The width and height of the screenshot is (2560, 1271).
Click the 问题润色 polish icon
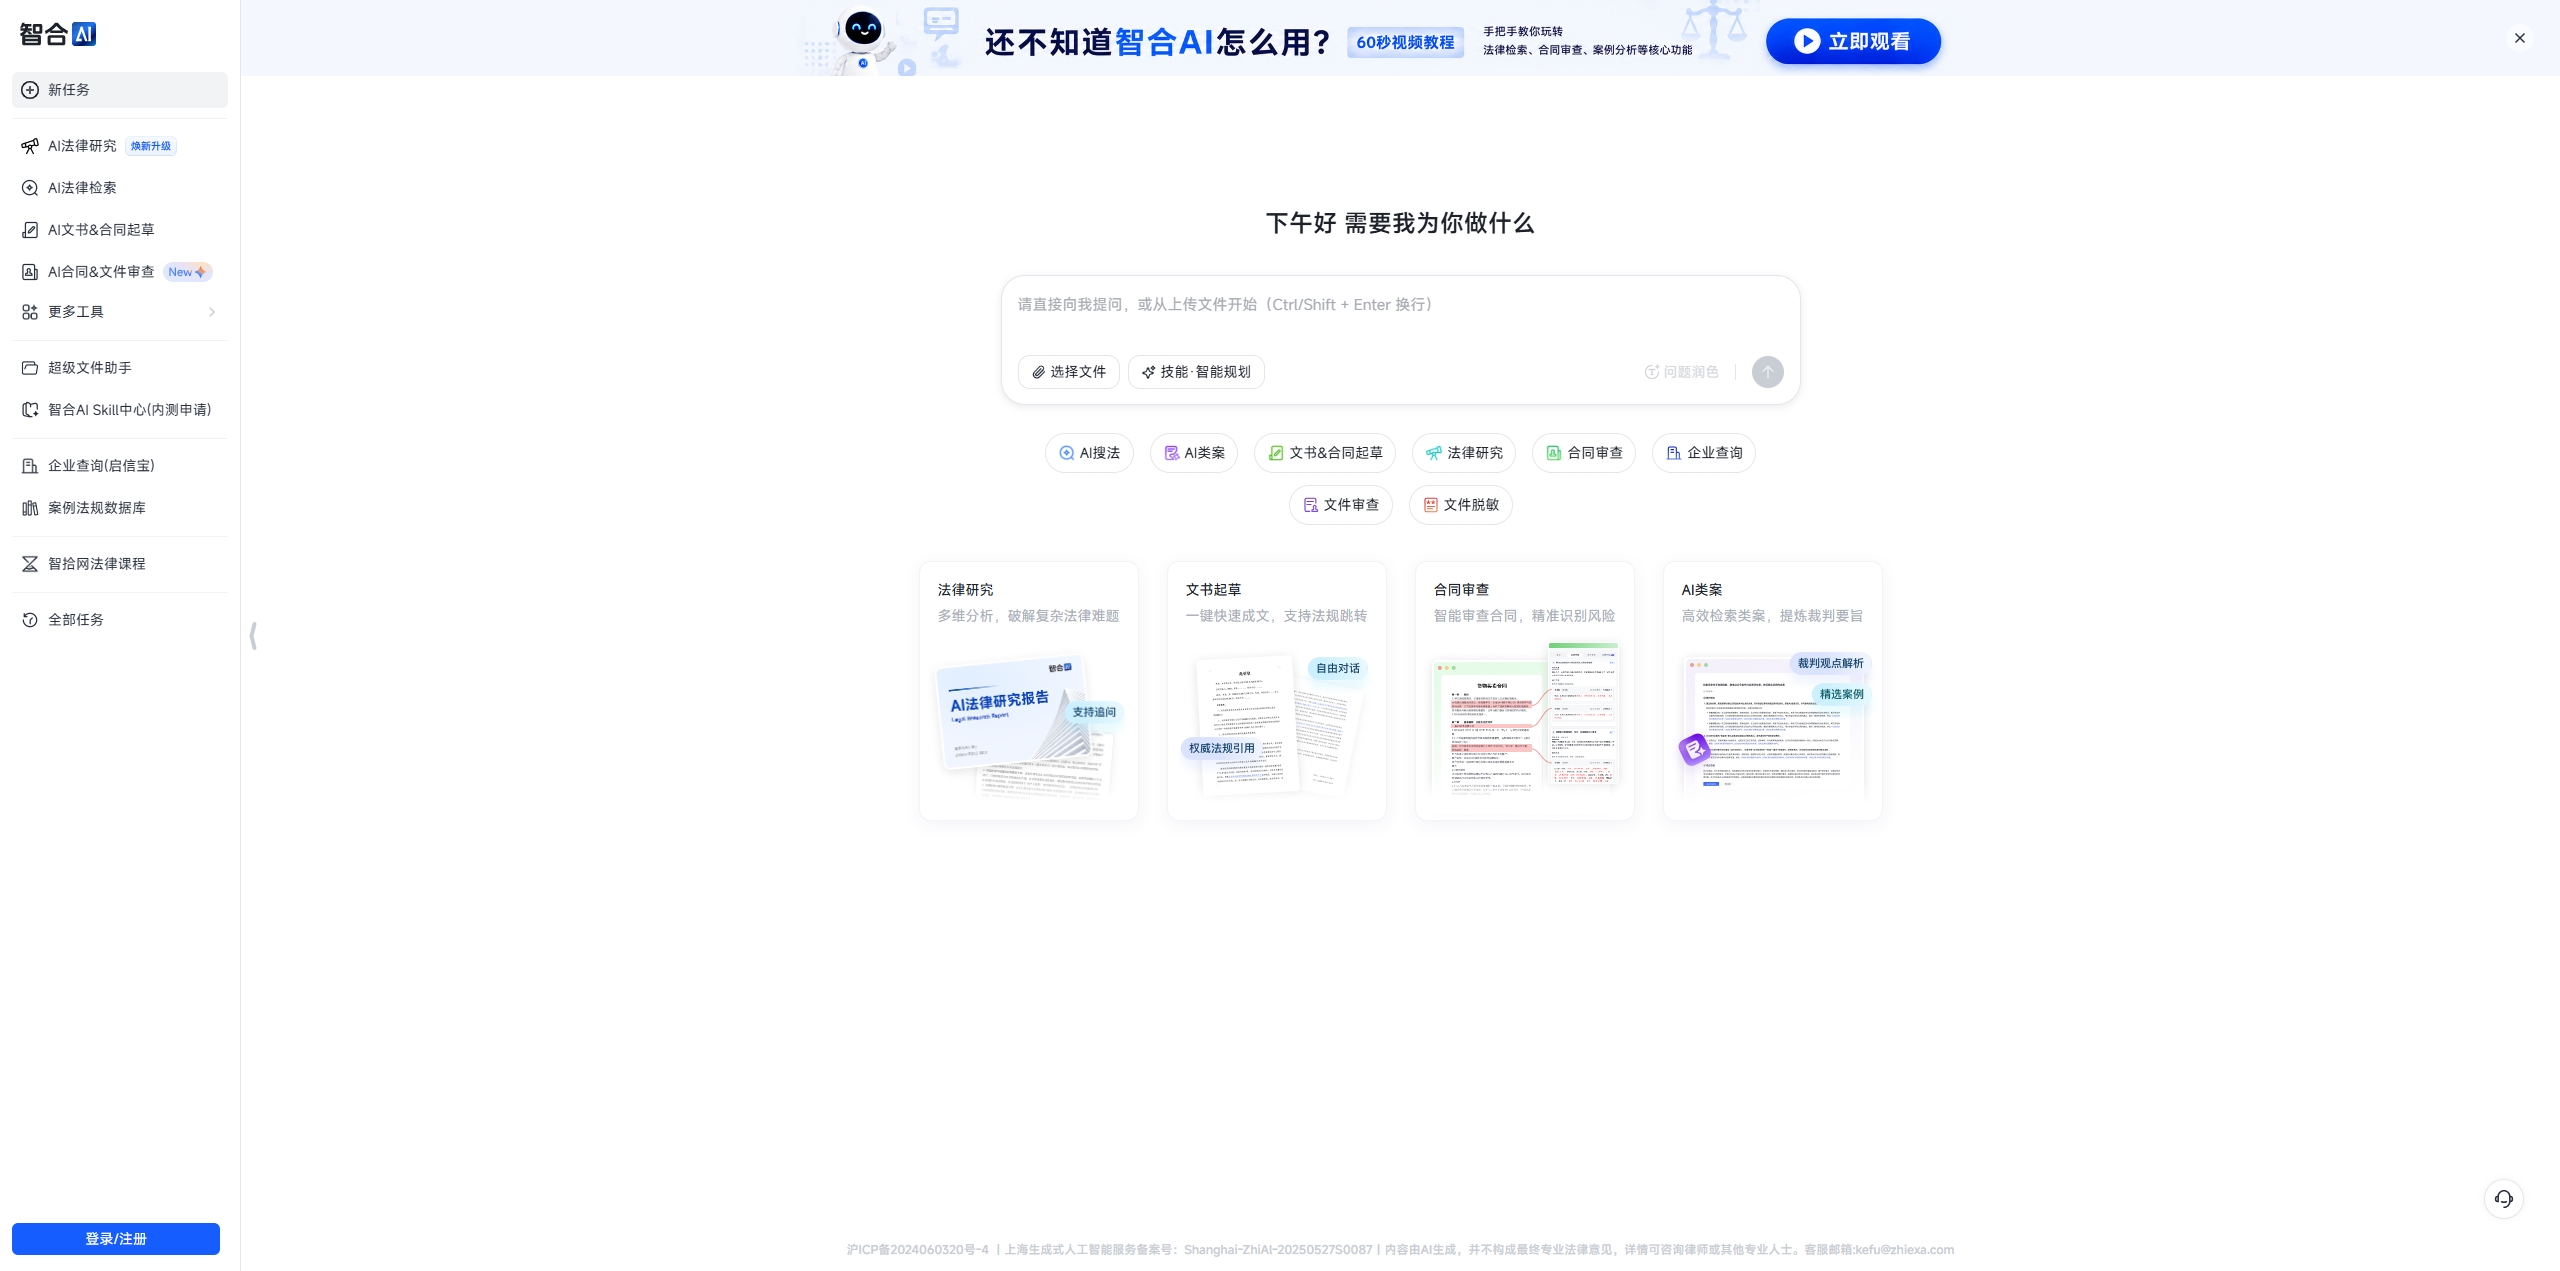point(1652,372)
